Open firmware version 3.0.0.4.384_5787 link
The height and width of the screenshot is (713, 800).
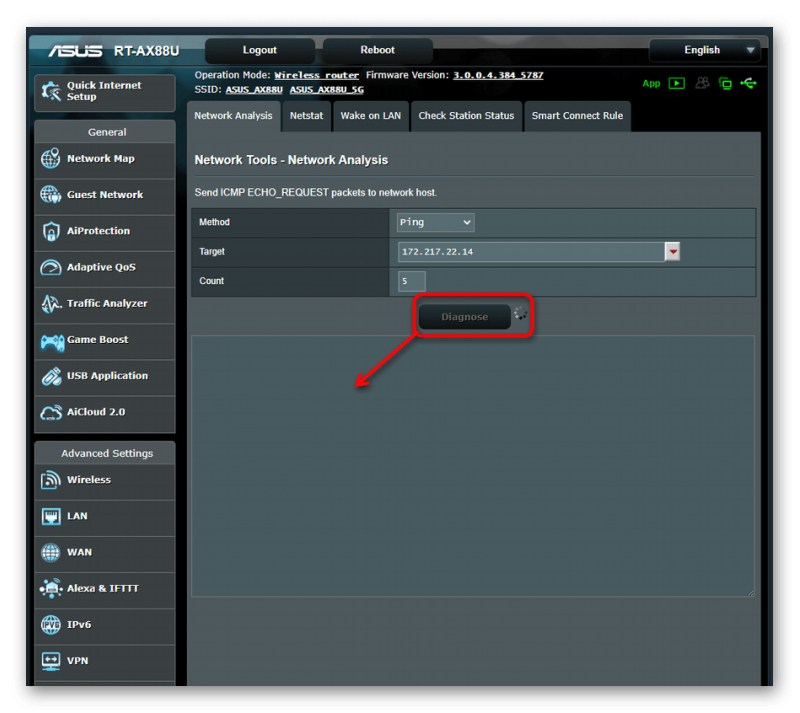(498, 76)
